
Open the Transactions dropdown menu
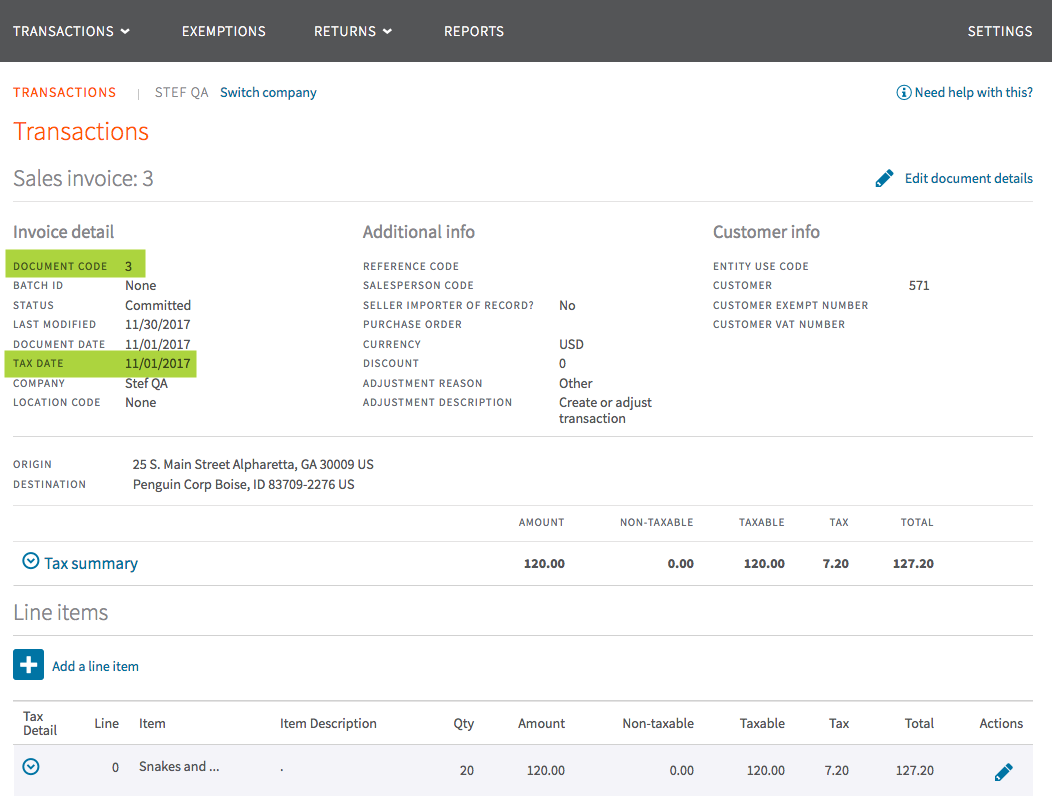click(71, 32)
